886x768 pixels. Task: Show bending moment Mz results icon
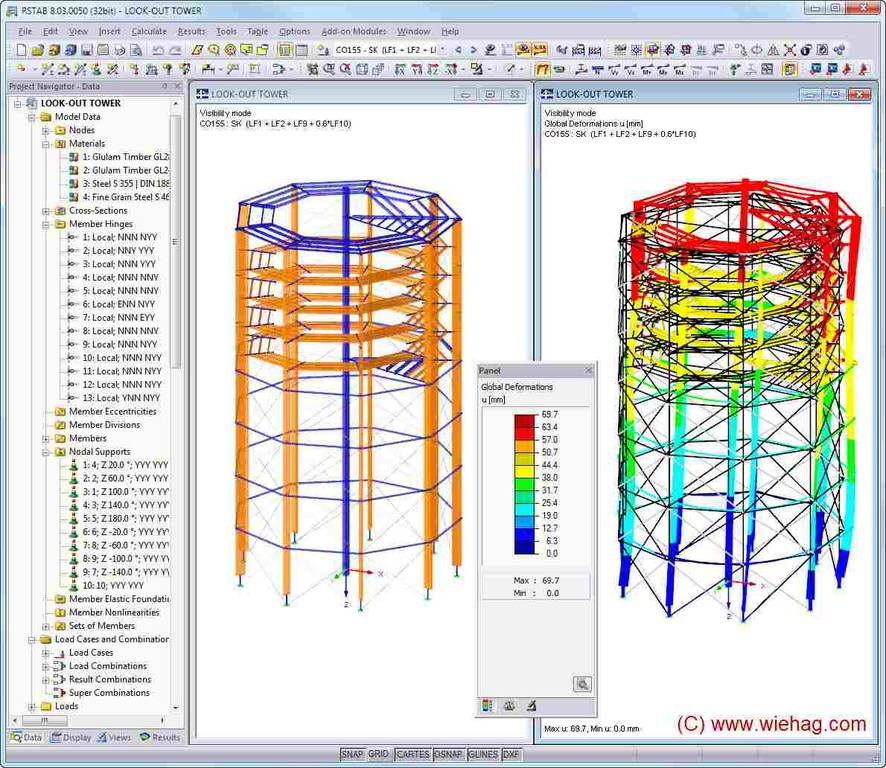coord(680,70)
